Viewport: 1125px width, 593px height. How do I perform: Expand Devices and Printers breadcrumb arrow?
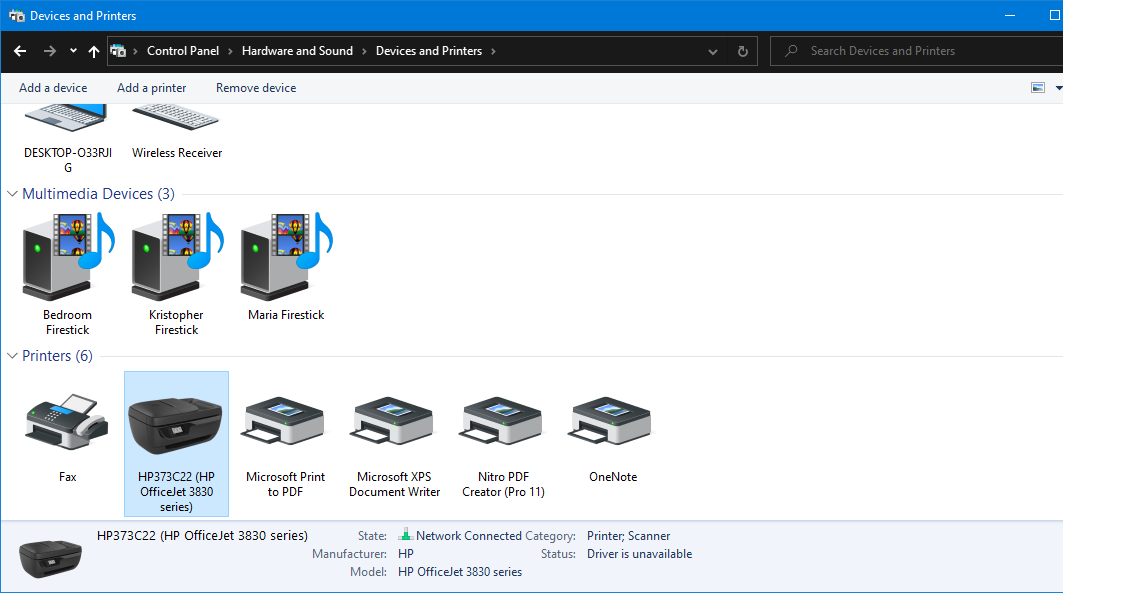click(x=493, y=52)
